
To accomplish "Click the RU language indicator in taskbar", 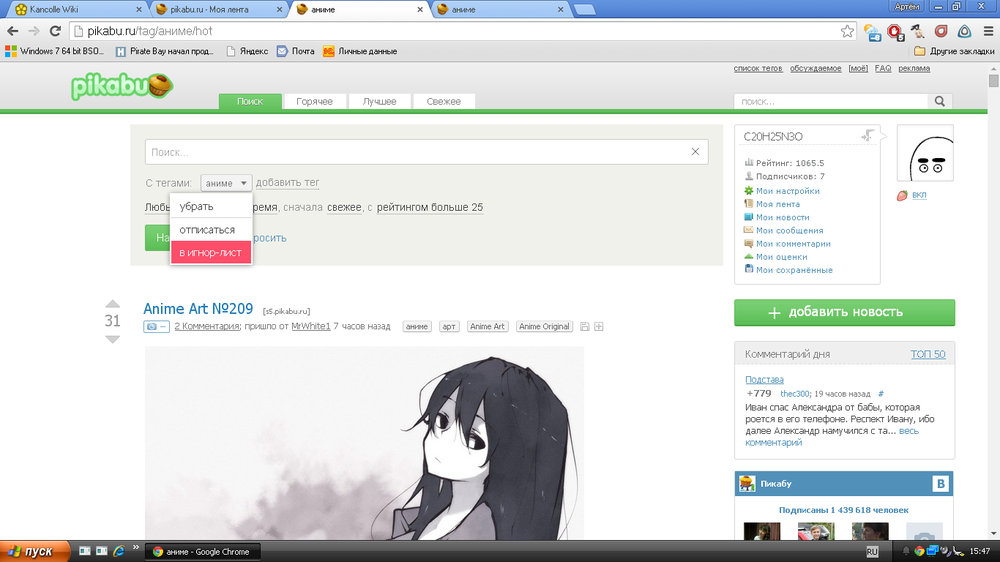I will pos(872,552).
